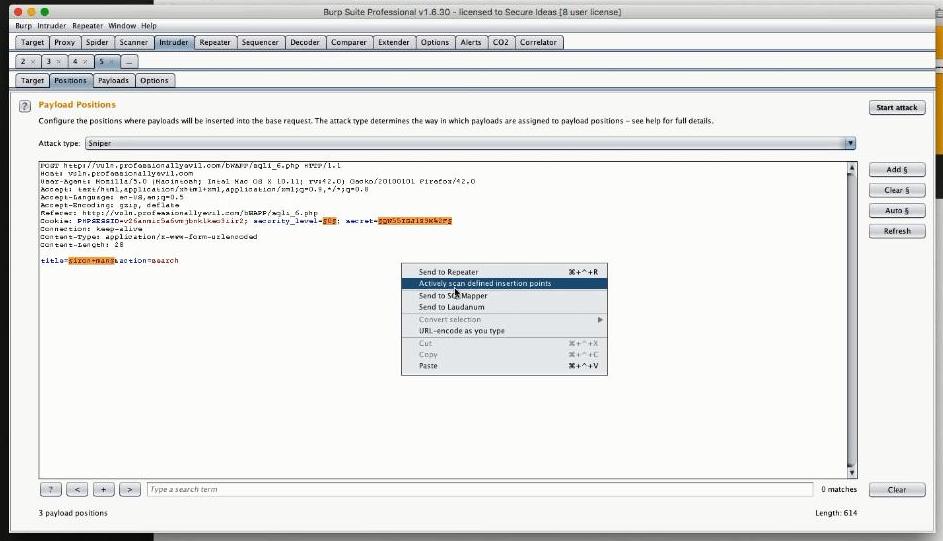Viewport: 943px width, 541px height.
Task: Select Intruder attack tab 5
Action: click(x=102, y=61)
